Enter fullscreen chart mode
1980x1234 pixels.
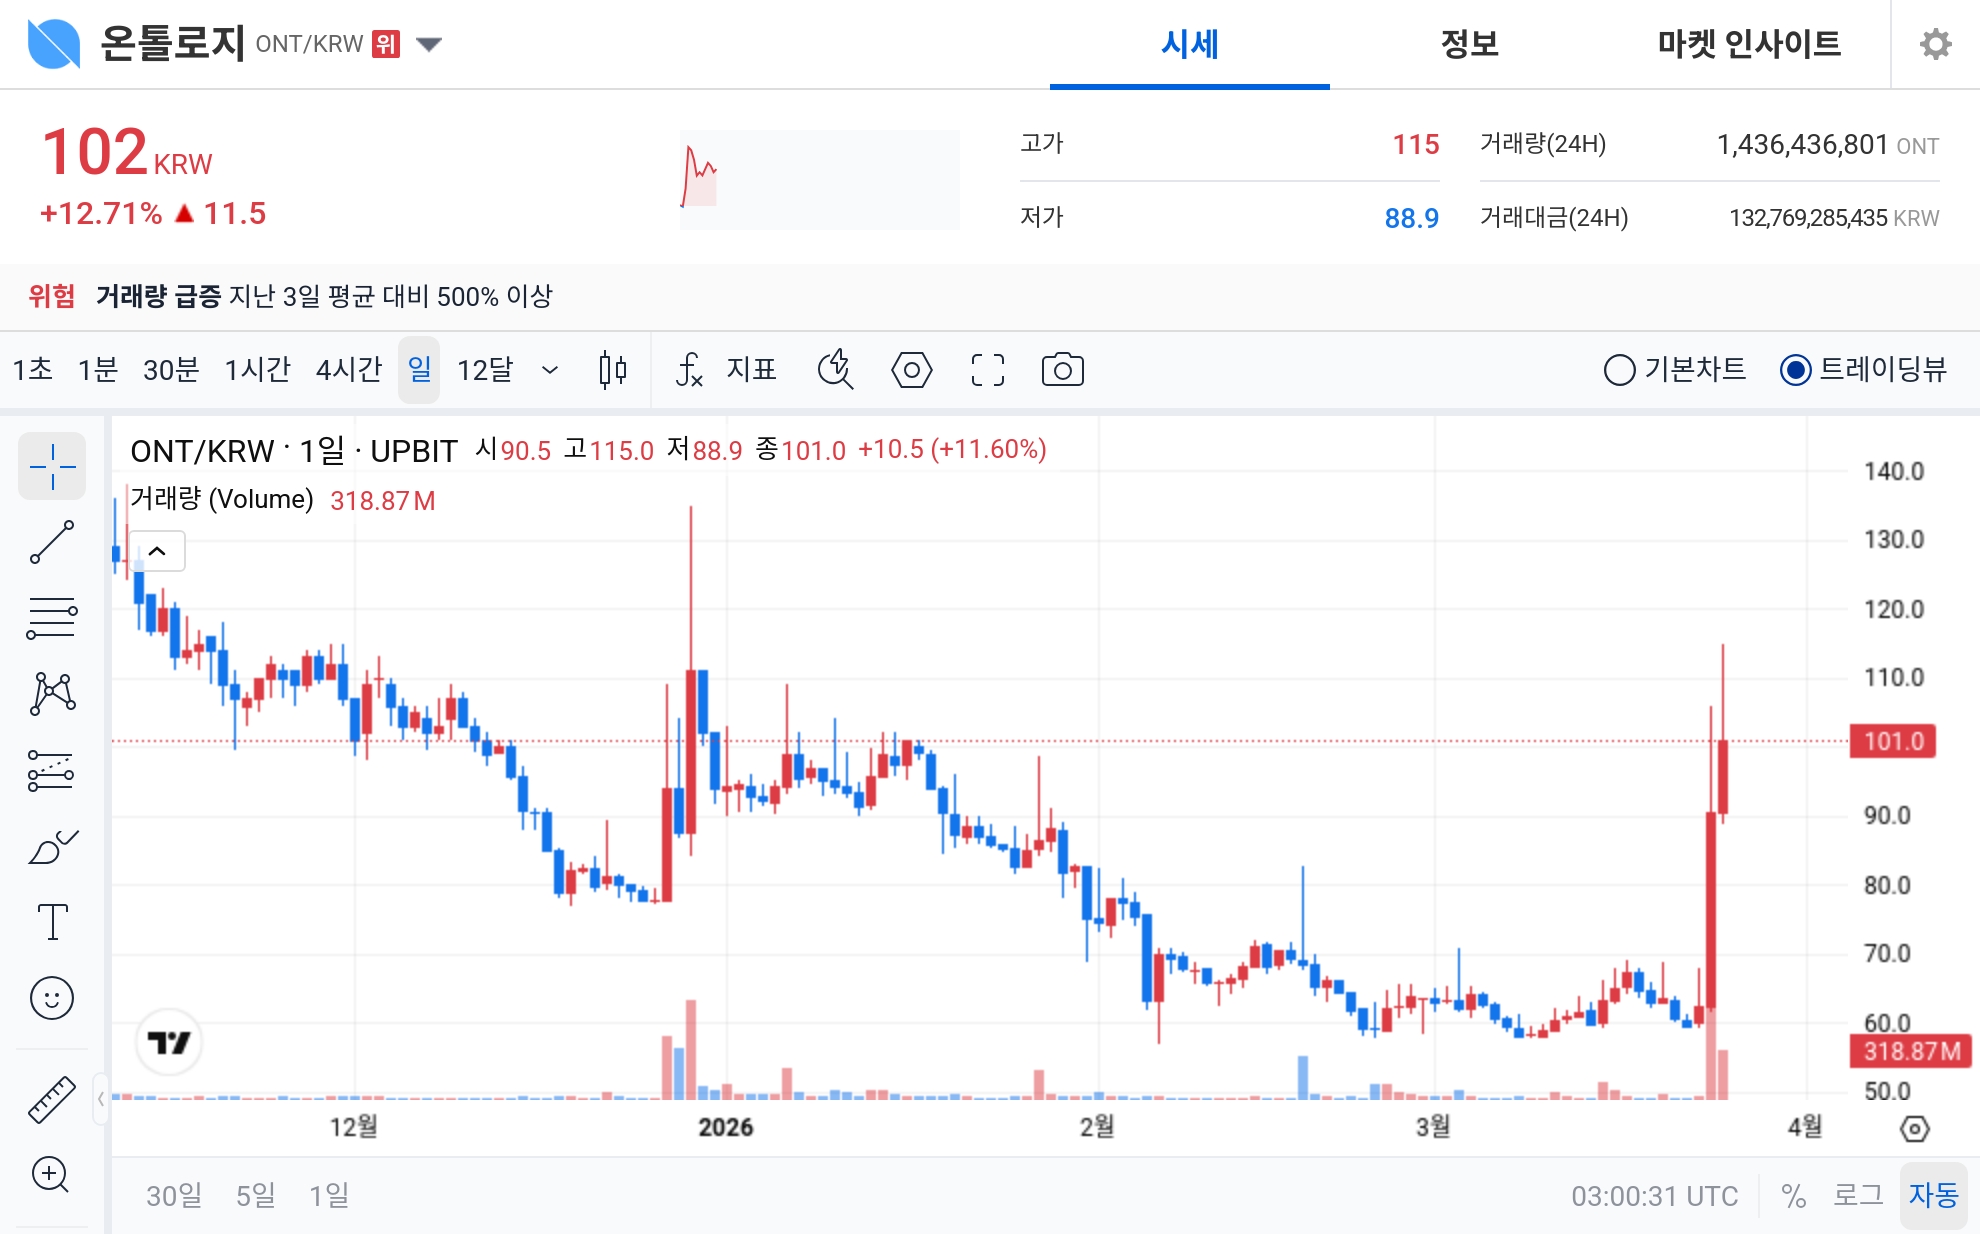click(x=987, y=370)
